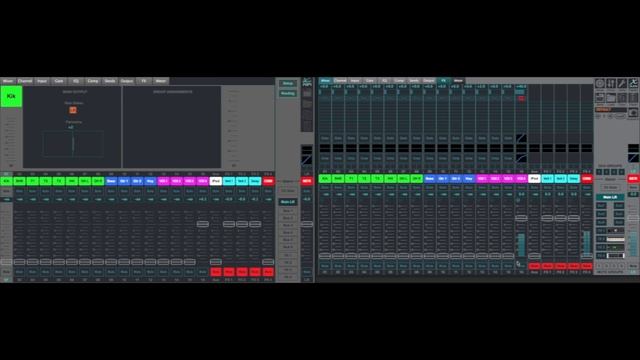Click the mixer sliders icon in right window toolbar
Image resolution: width=640 pixels, height=360 pixels.
[611, 84]
